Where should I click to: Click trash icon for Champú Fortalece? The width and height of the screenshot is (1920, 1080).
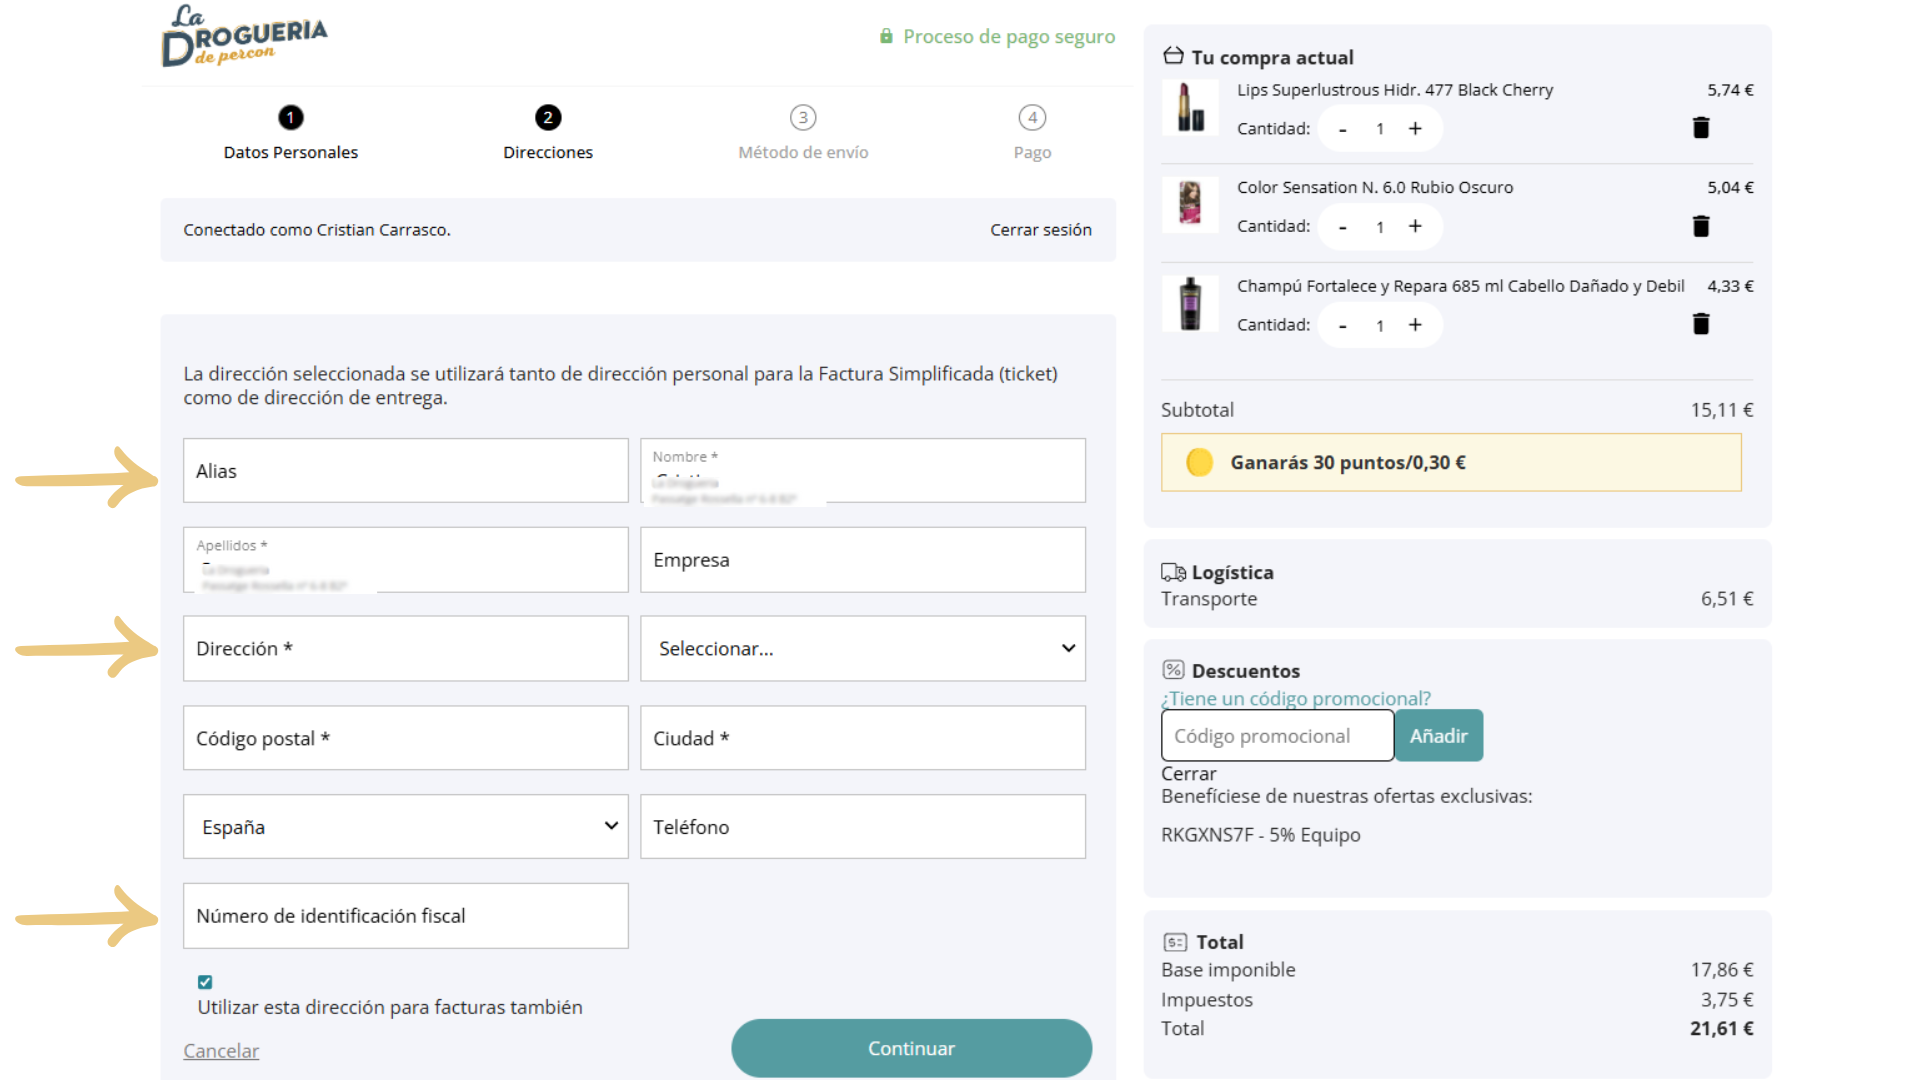(x=1700, y=324)
